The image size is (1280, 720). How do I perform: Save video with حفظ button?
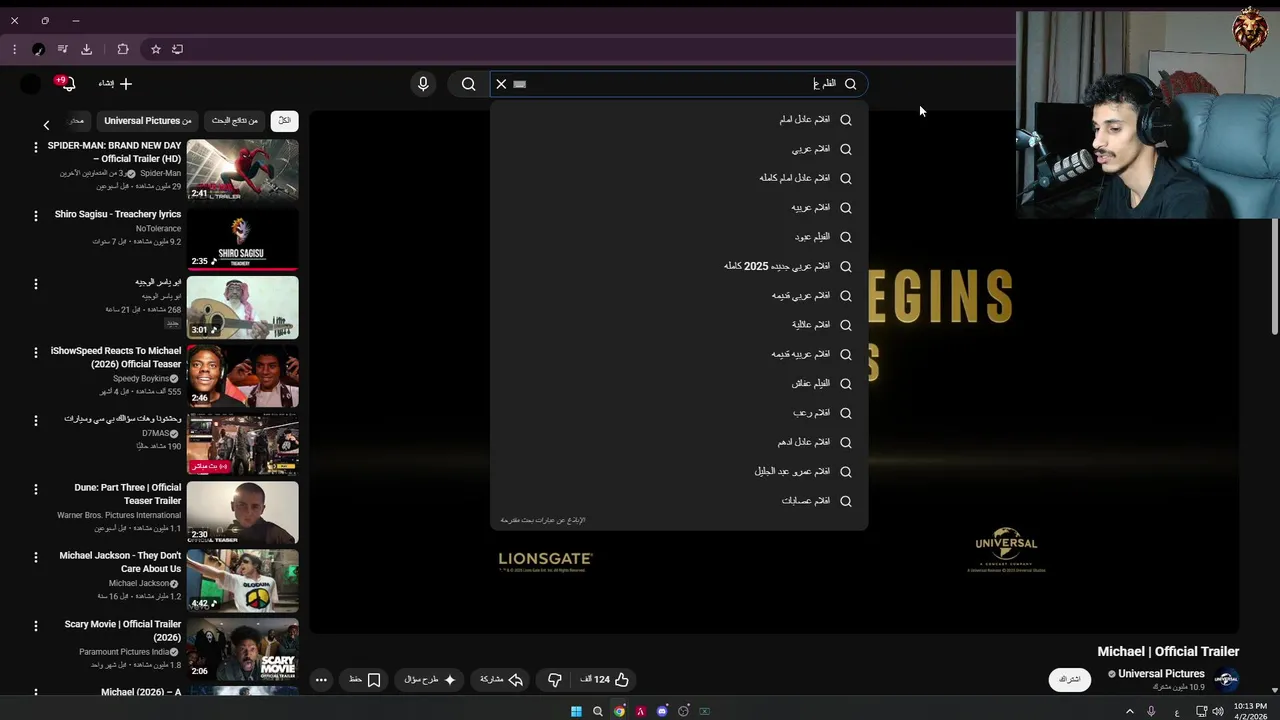(364, 680)
